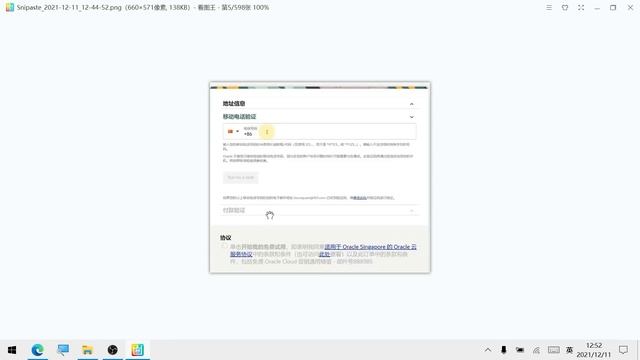Image resolution: width=640 pixels, height=360 pixels.
Task: Click the phone number field with +86
Action: 320,131
